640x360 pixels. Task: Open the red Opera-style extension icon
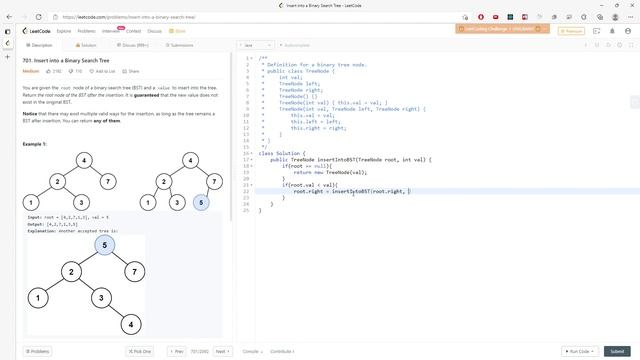[x=481, y=17]
